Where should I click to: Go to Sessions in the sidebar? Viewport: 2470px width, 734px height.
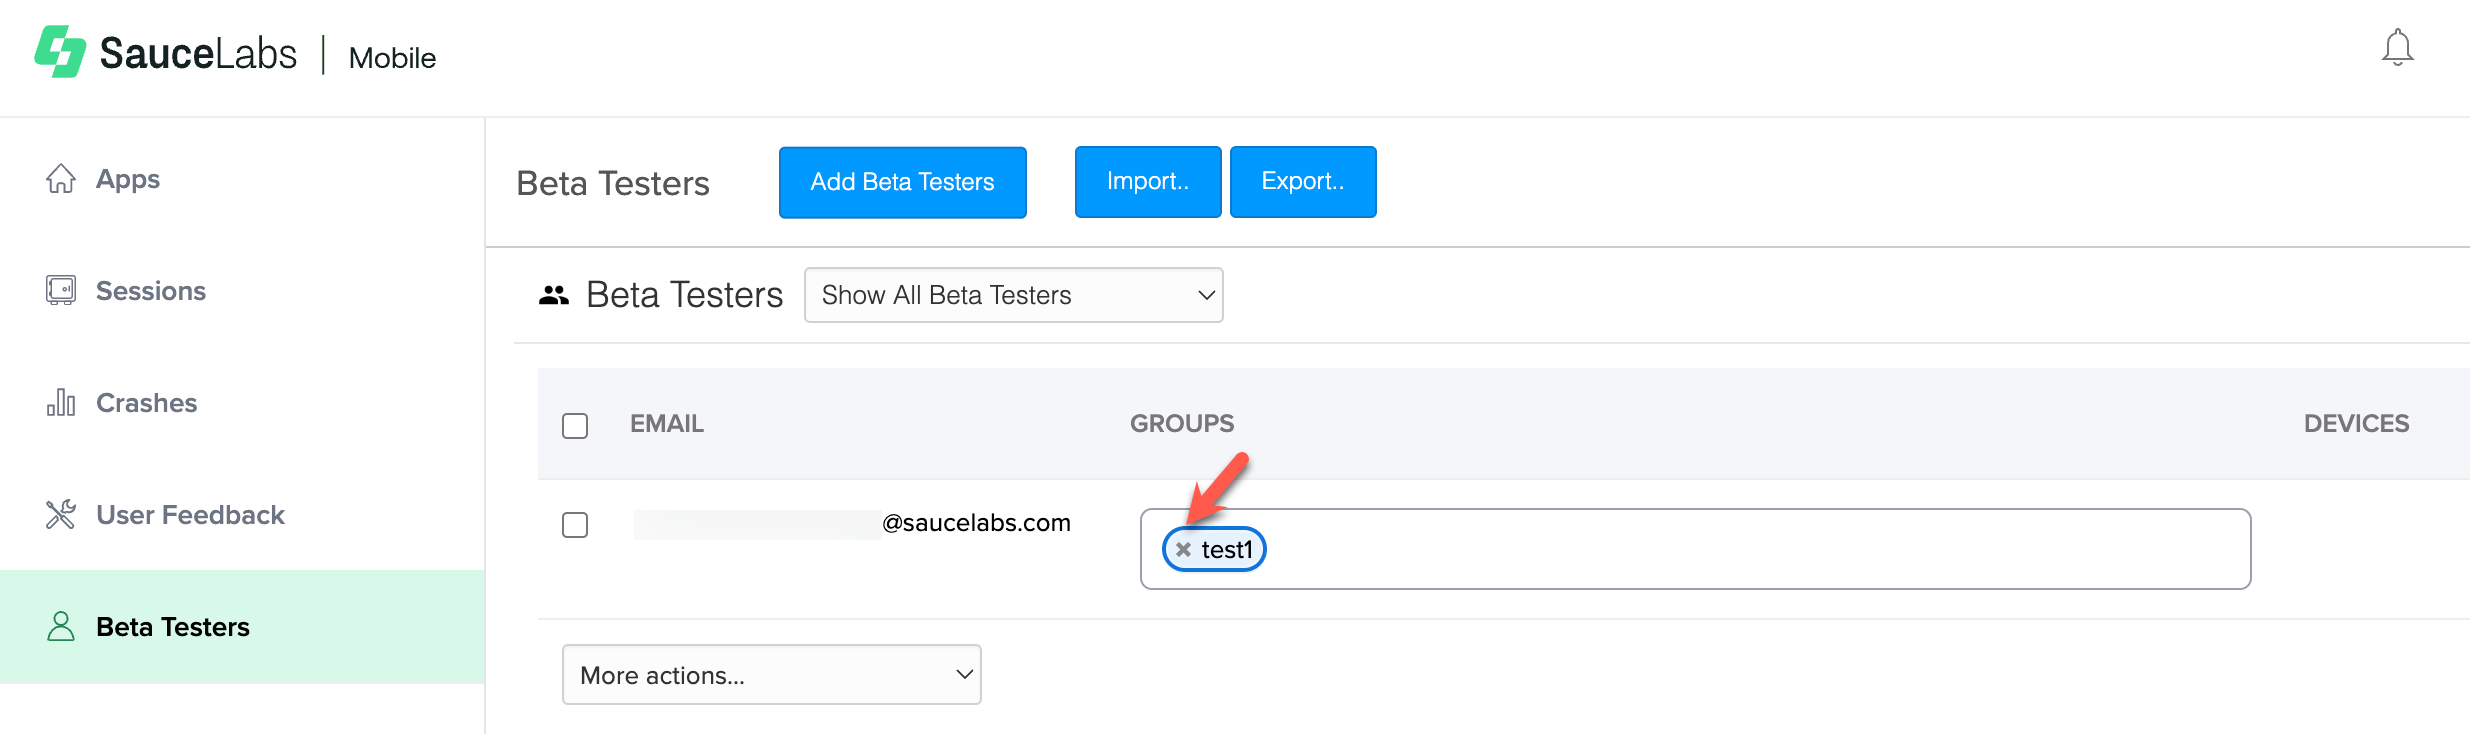[x=150, y=291]
